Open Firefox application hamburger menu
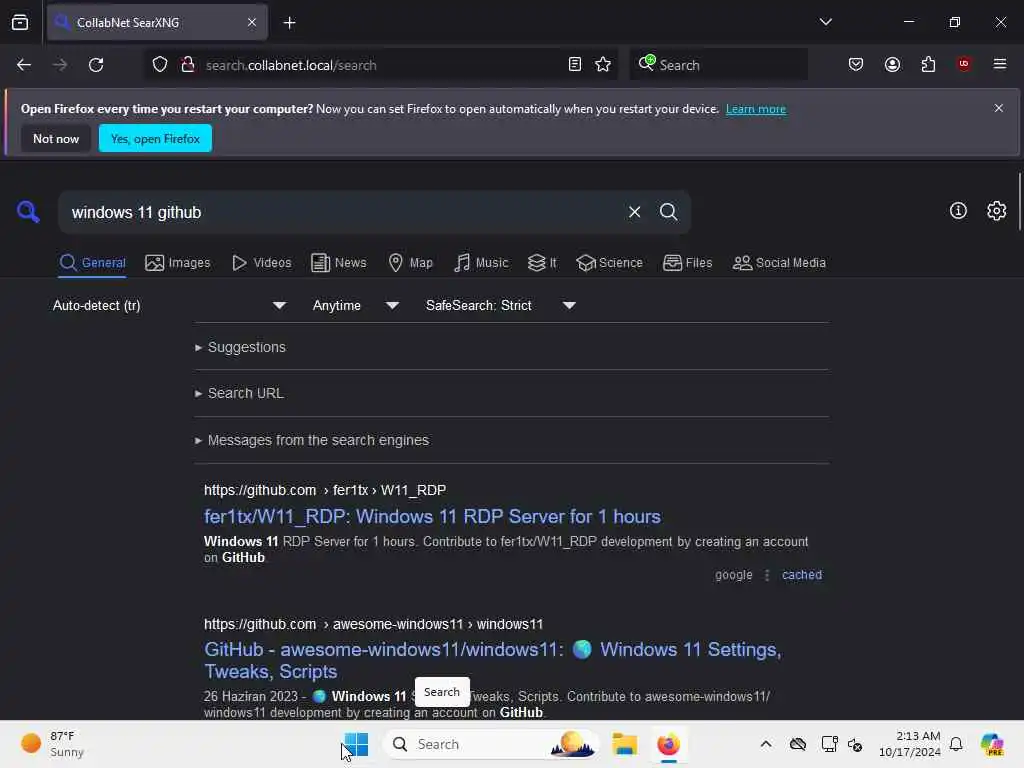The height and width of the screenshot is (768, 1024). 1000,64
